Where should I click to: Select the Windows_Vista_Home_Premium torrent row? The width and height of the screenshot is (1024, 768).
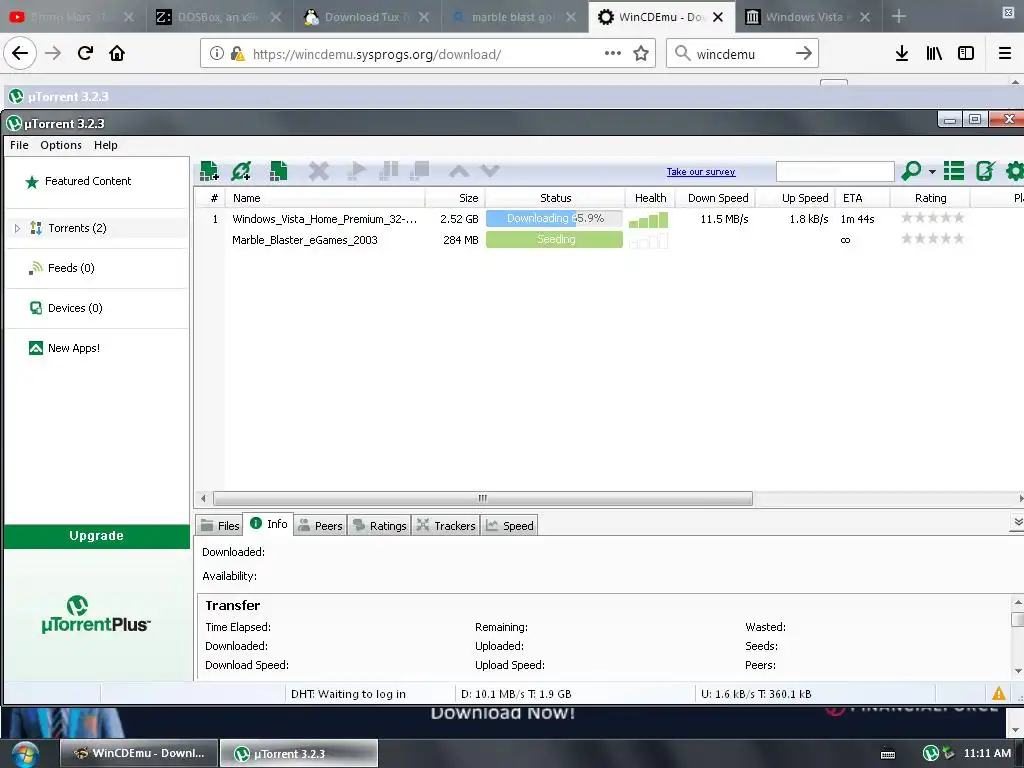[609, 219]
